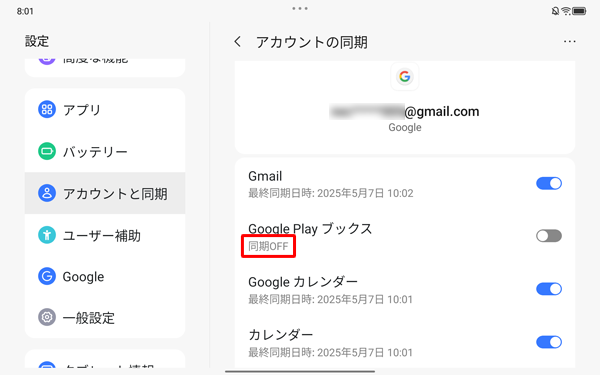Tap the 一般設定 gear icon

point(47,317)
